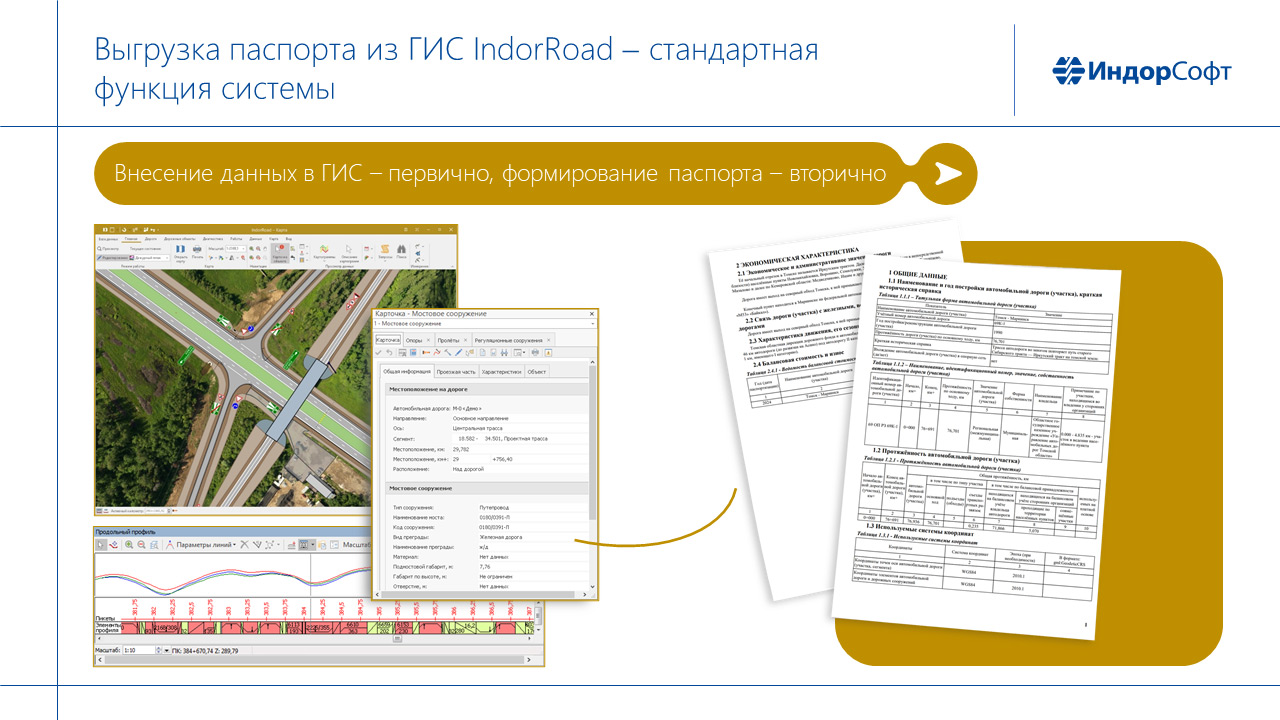Click the X delete icon in profile toolbar

coord(244,545)
